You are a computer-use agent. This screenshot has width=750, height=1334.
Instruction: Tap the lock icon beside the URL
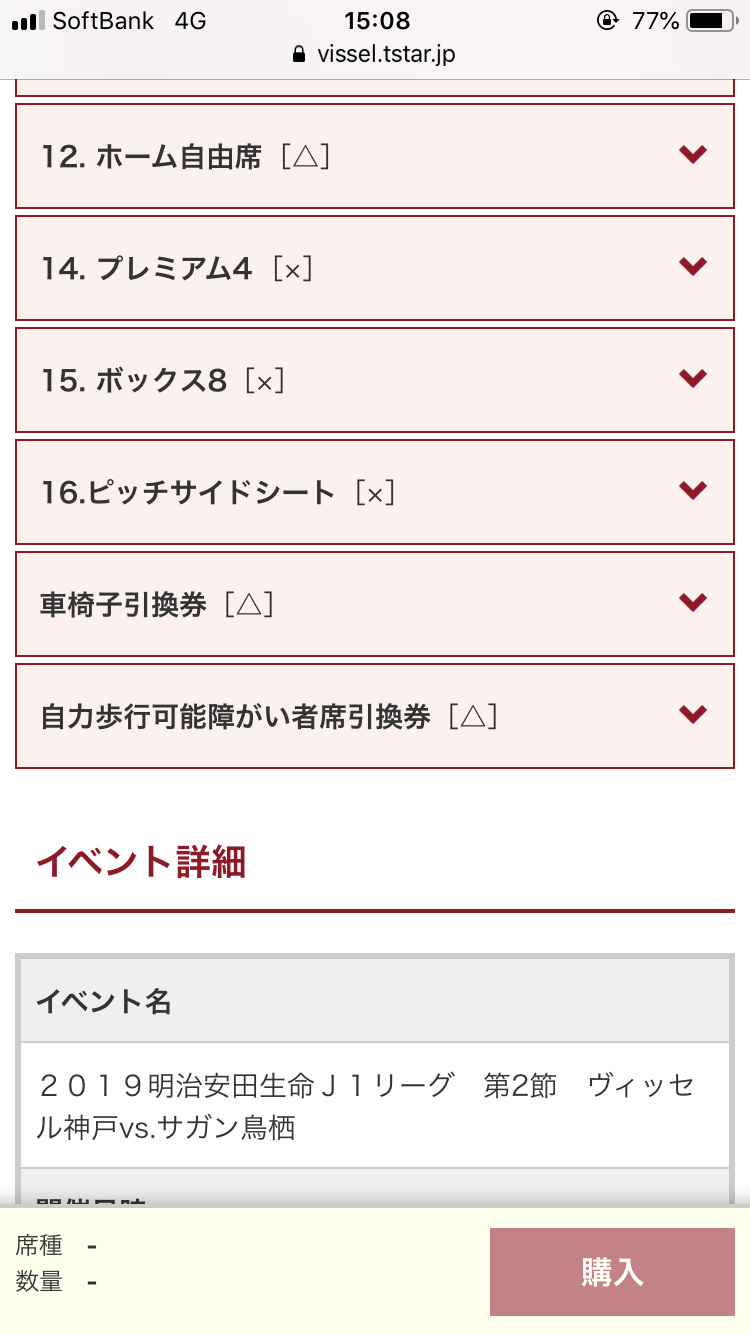(298, 55)
